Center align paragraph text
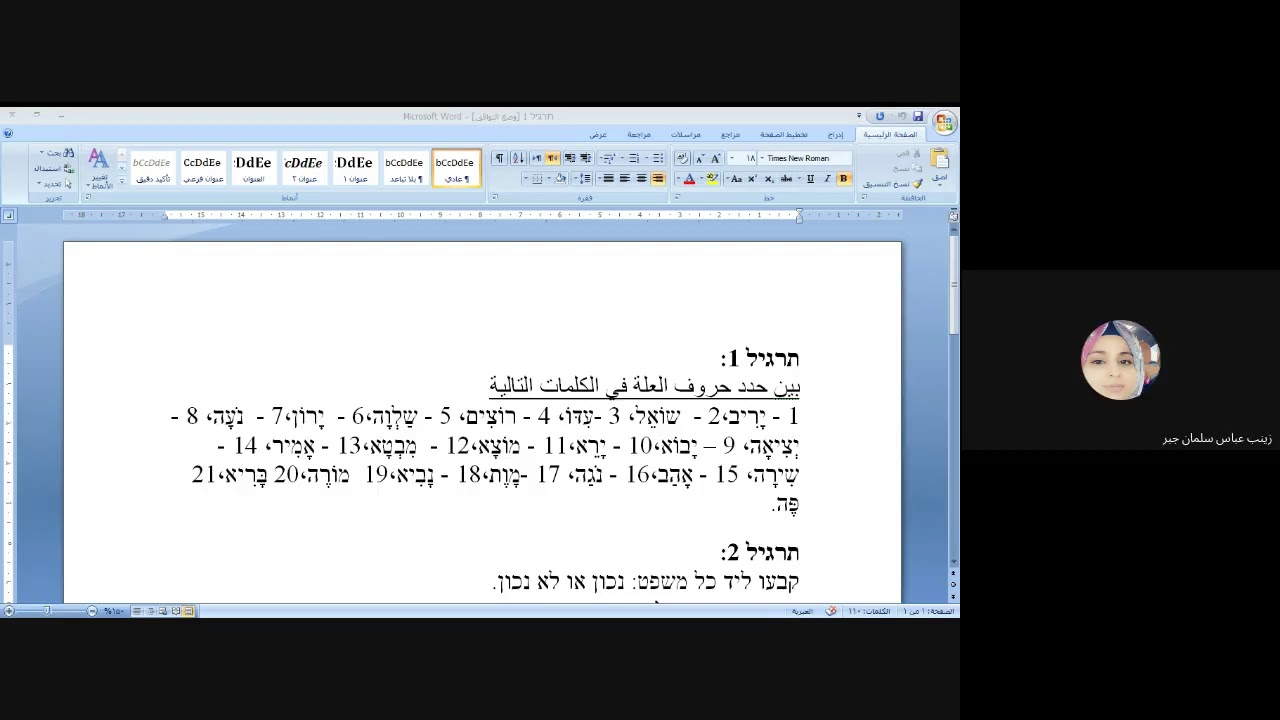 641,179
